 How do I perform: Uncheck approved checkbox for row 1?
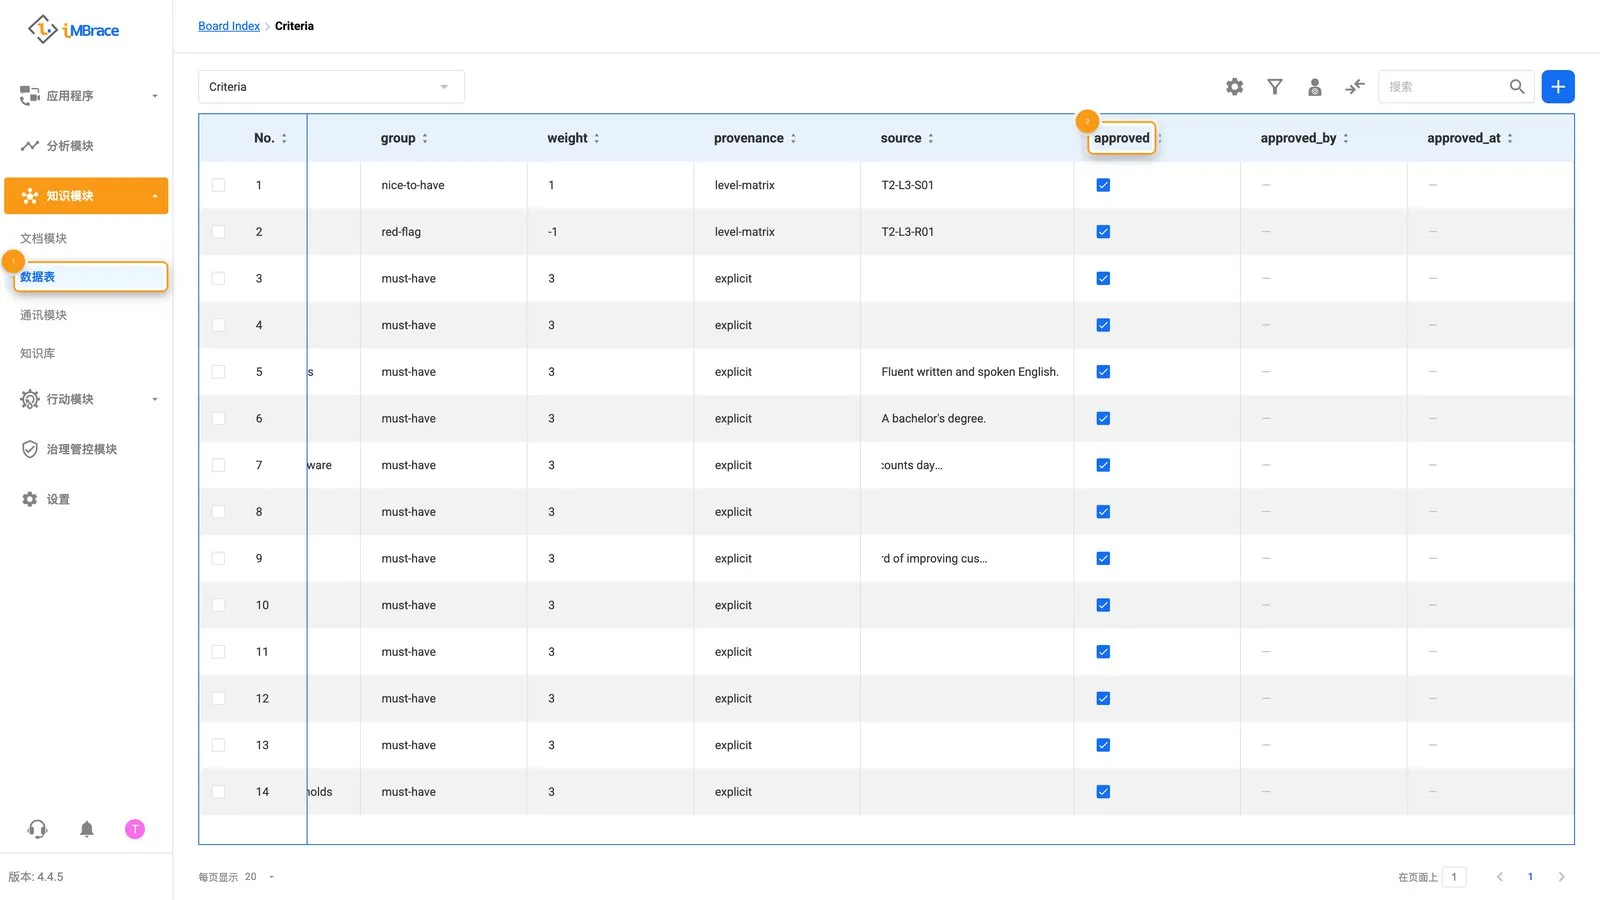coord(1103,185)
